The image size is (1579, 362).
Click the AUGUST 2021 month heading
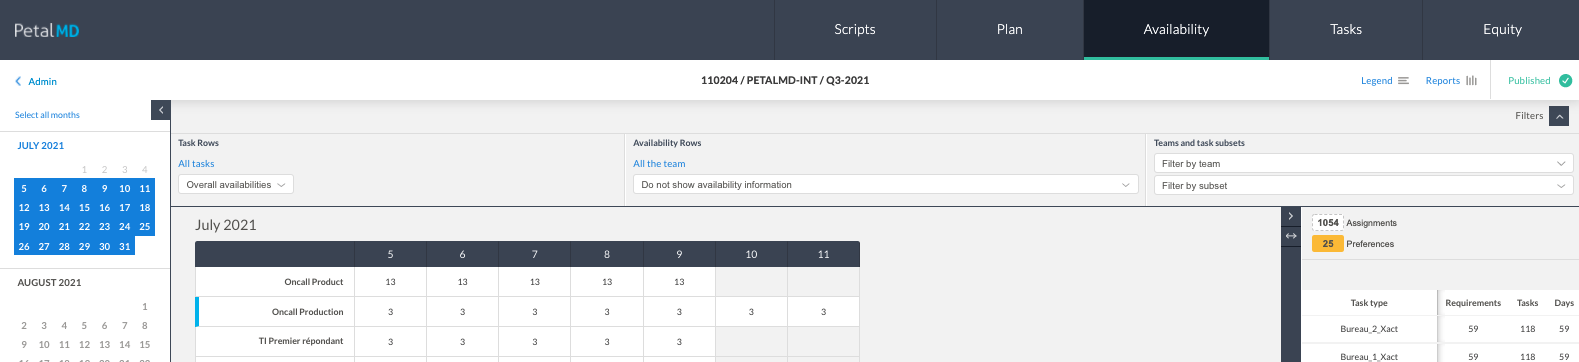tap(49, 283)
